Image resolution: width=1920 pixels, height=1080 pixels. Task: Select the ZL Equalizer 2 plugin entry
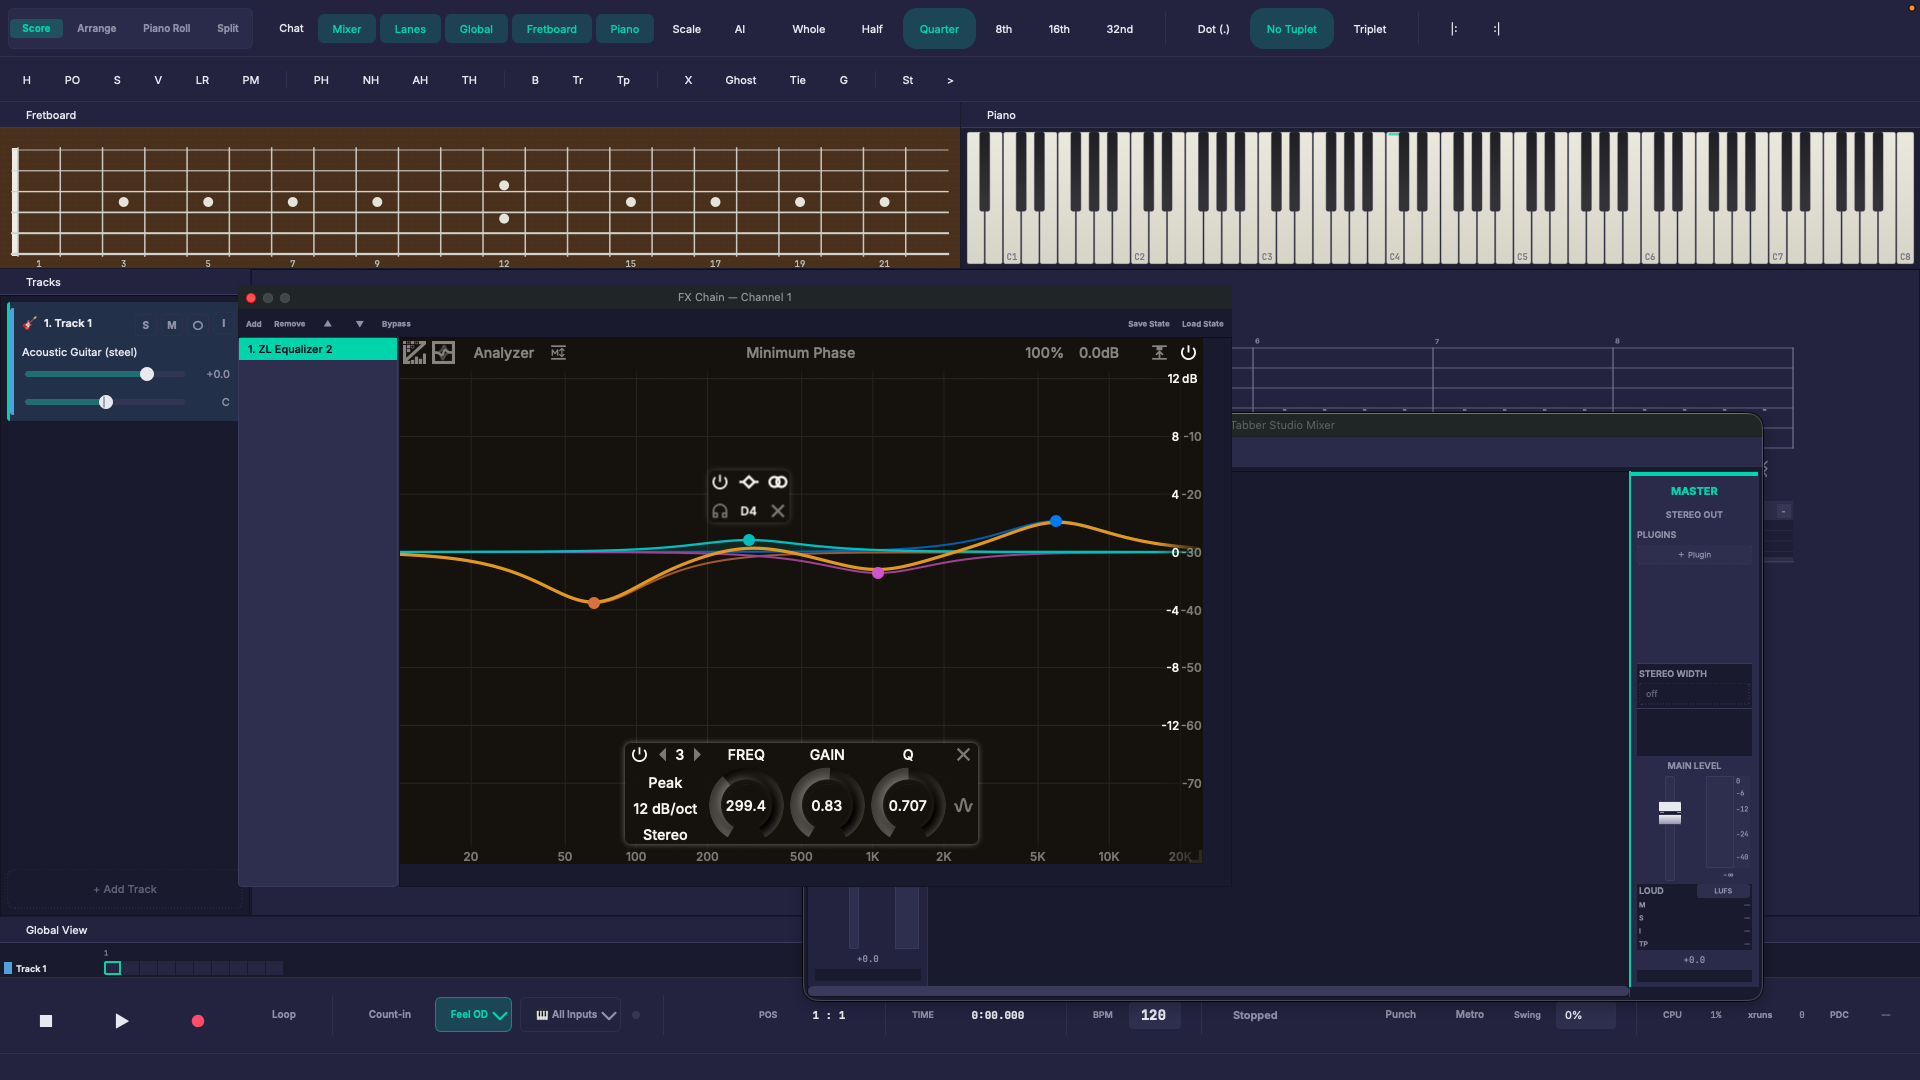pos(318,349)
